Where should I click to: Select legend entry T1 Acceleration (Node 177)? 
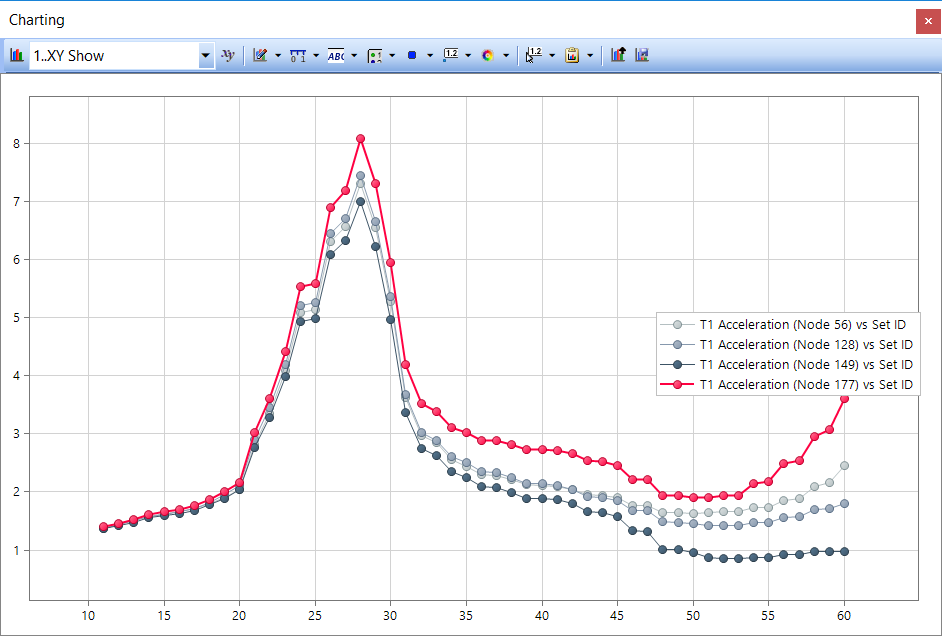pyautogui.click(x=786, y=384)
